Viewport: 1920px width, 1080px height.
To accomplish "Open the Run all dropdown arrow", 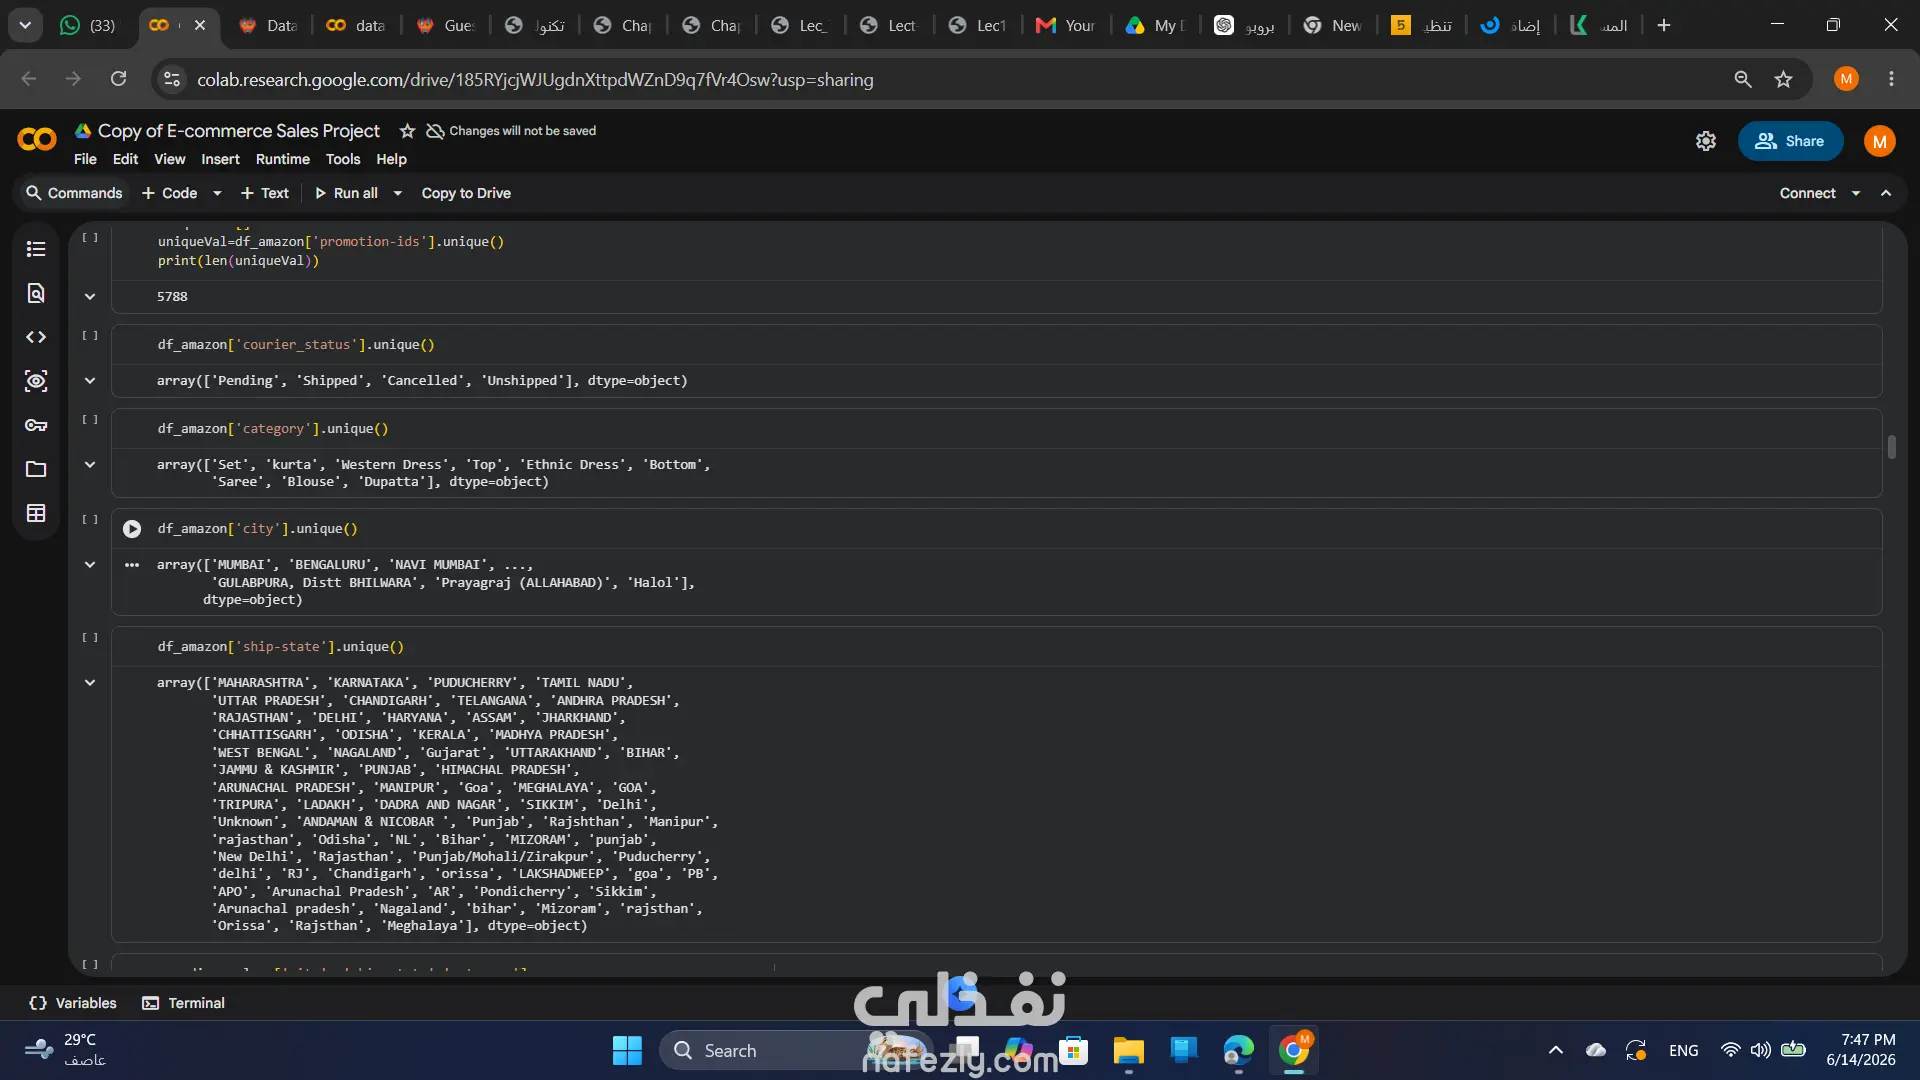I will tap(397, 193).
